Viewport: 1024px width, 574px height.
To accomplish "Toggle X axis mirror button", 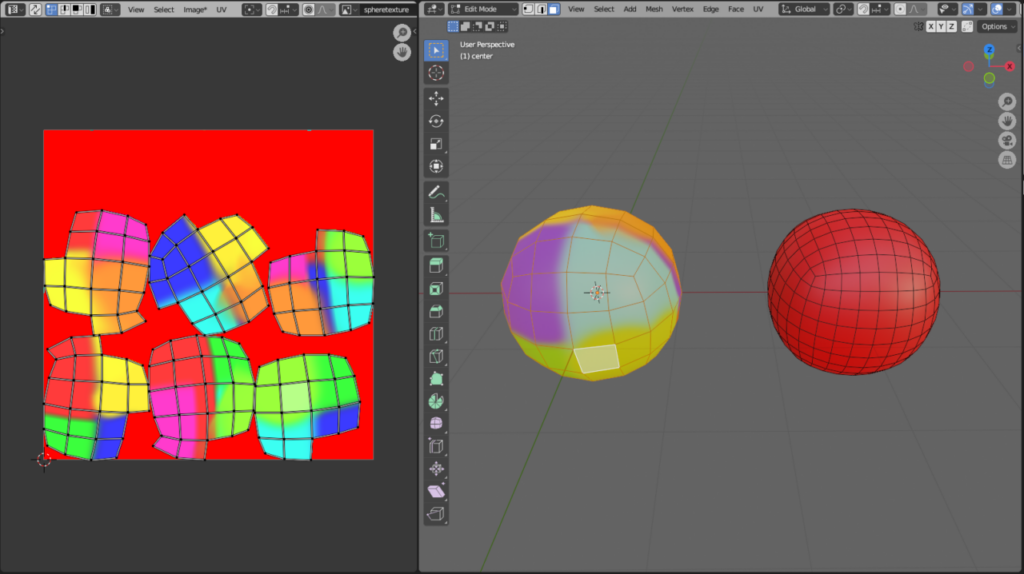I will (x=932, y=26).
